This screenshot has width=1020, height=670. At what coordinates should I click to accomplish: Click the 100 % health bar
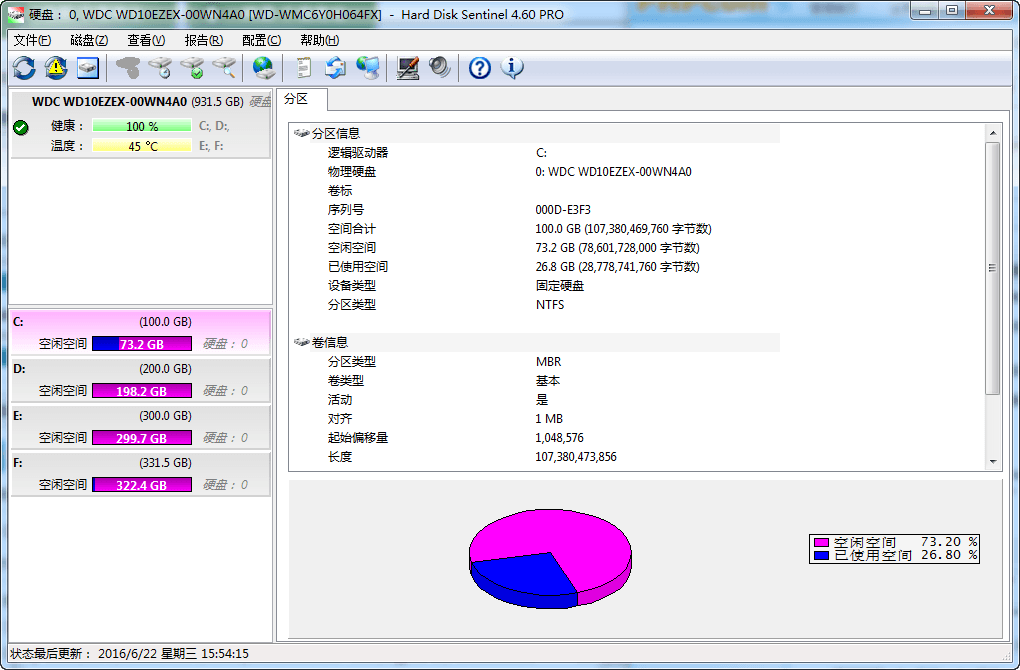(142, 126)
